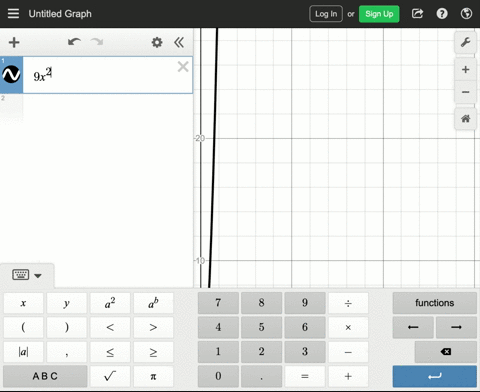Redo the change
The height and width of the screenshot is (392, 480).
(x=97, y=42)
